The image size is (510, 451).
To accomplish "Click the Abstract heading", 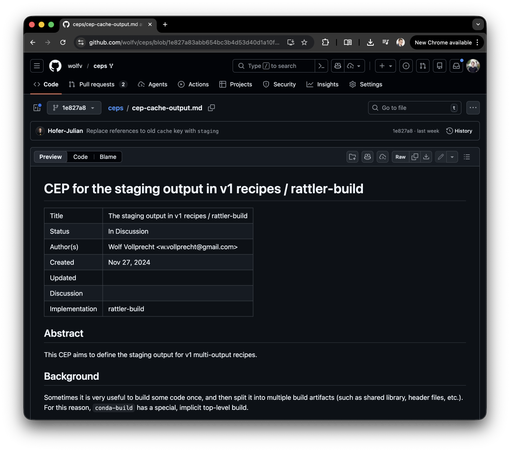I will tap(64, 333).
